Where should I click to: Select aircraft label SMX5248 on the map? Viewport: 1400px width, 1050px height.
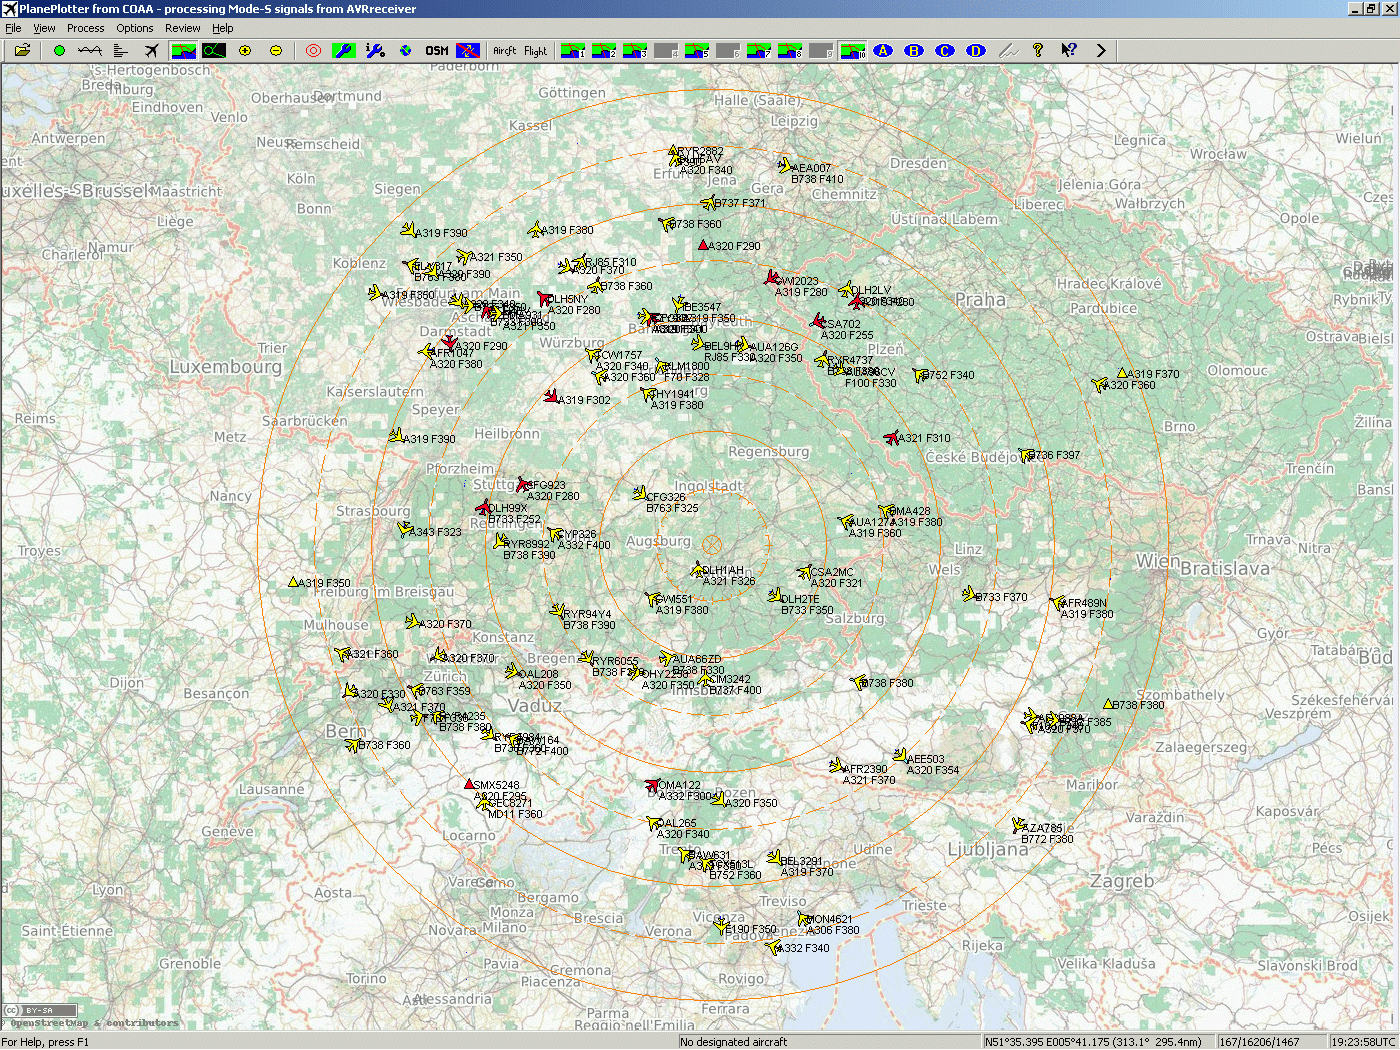tap(496, 786)
